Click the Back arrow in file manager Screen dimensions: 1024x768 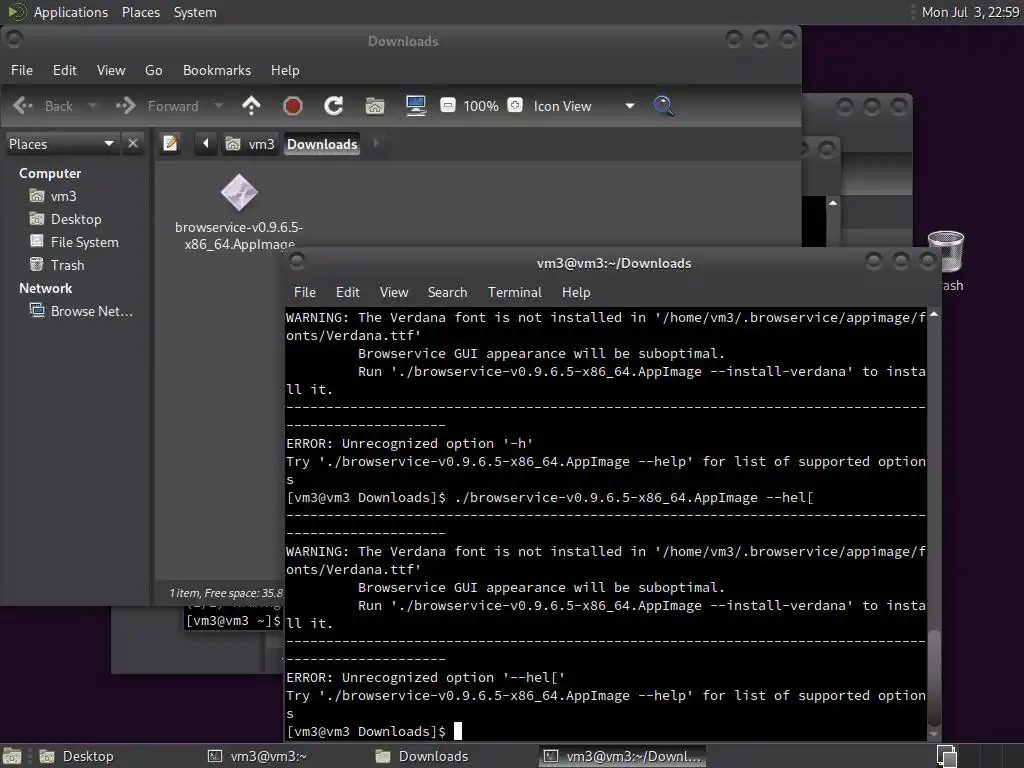[x=23, y=106]
